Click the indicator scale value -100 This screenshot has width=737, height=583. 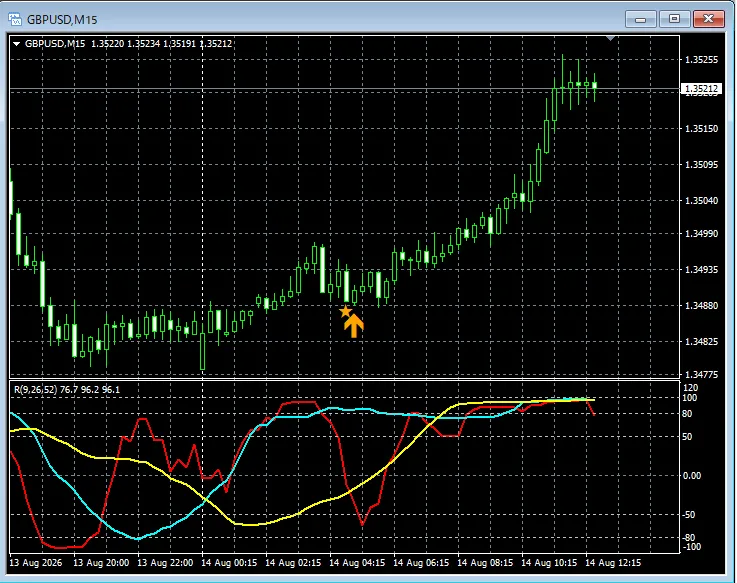[691, 547]
